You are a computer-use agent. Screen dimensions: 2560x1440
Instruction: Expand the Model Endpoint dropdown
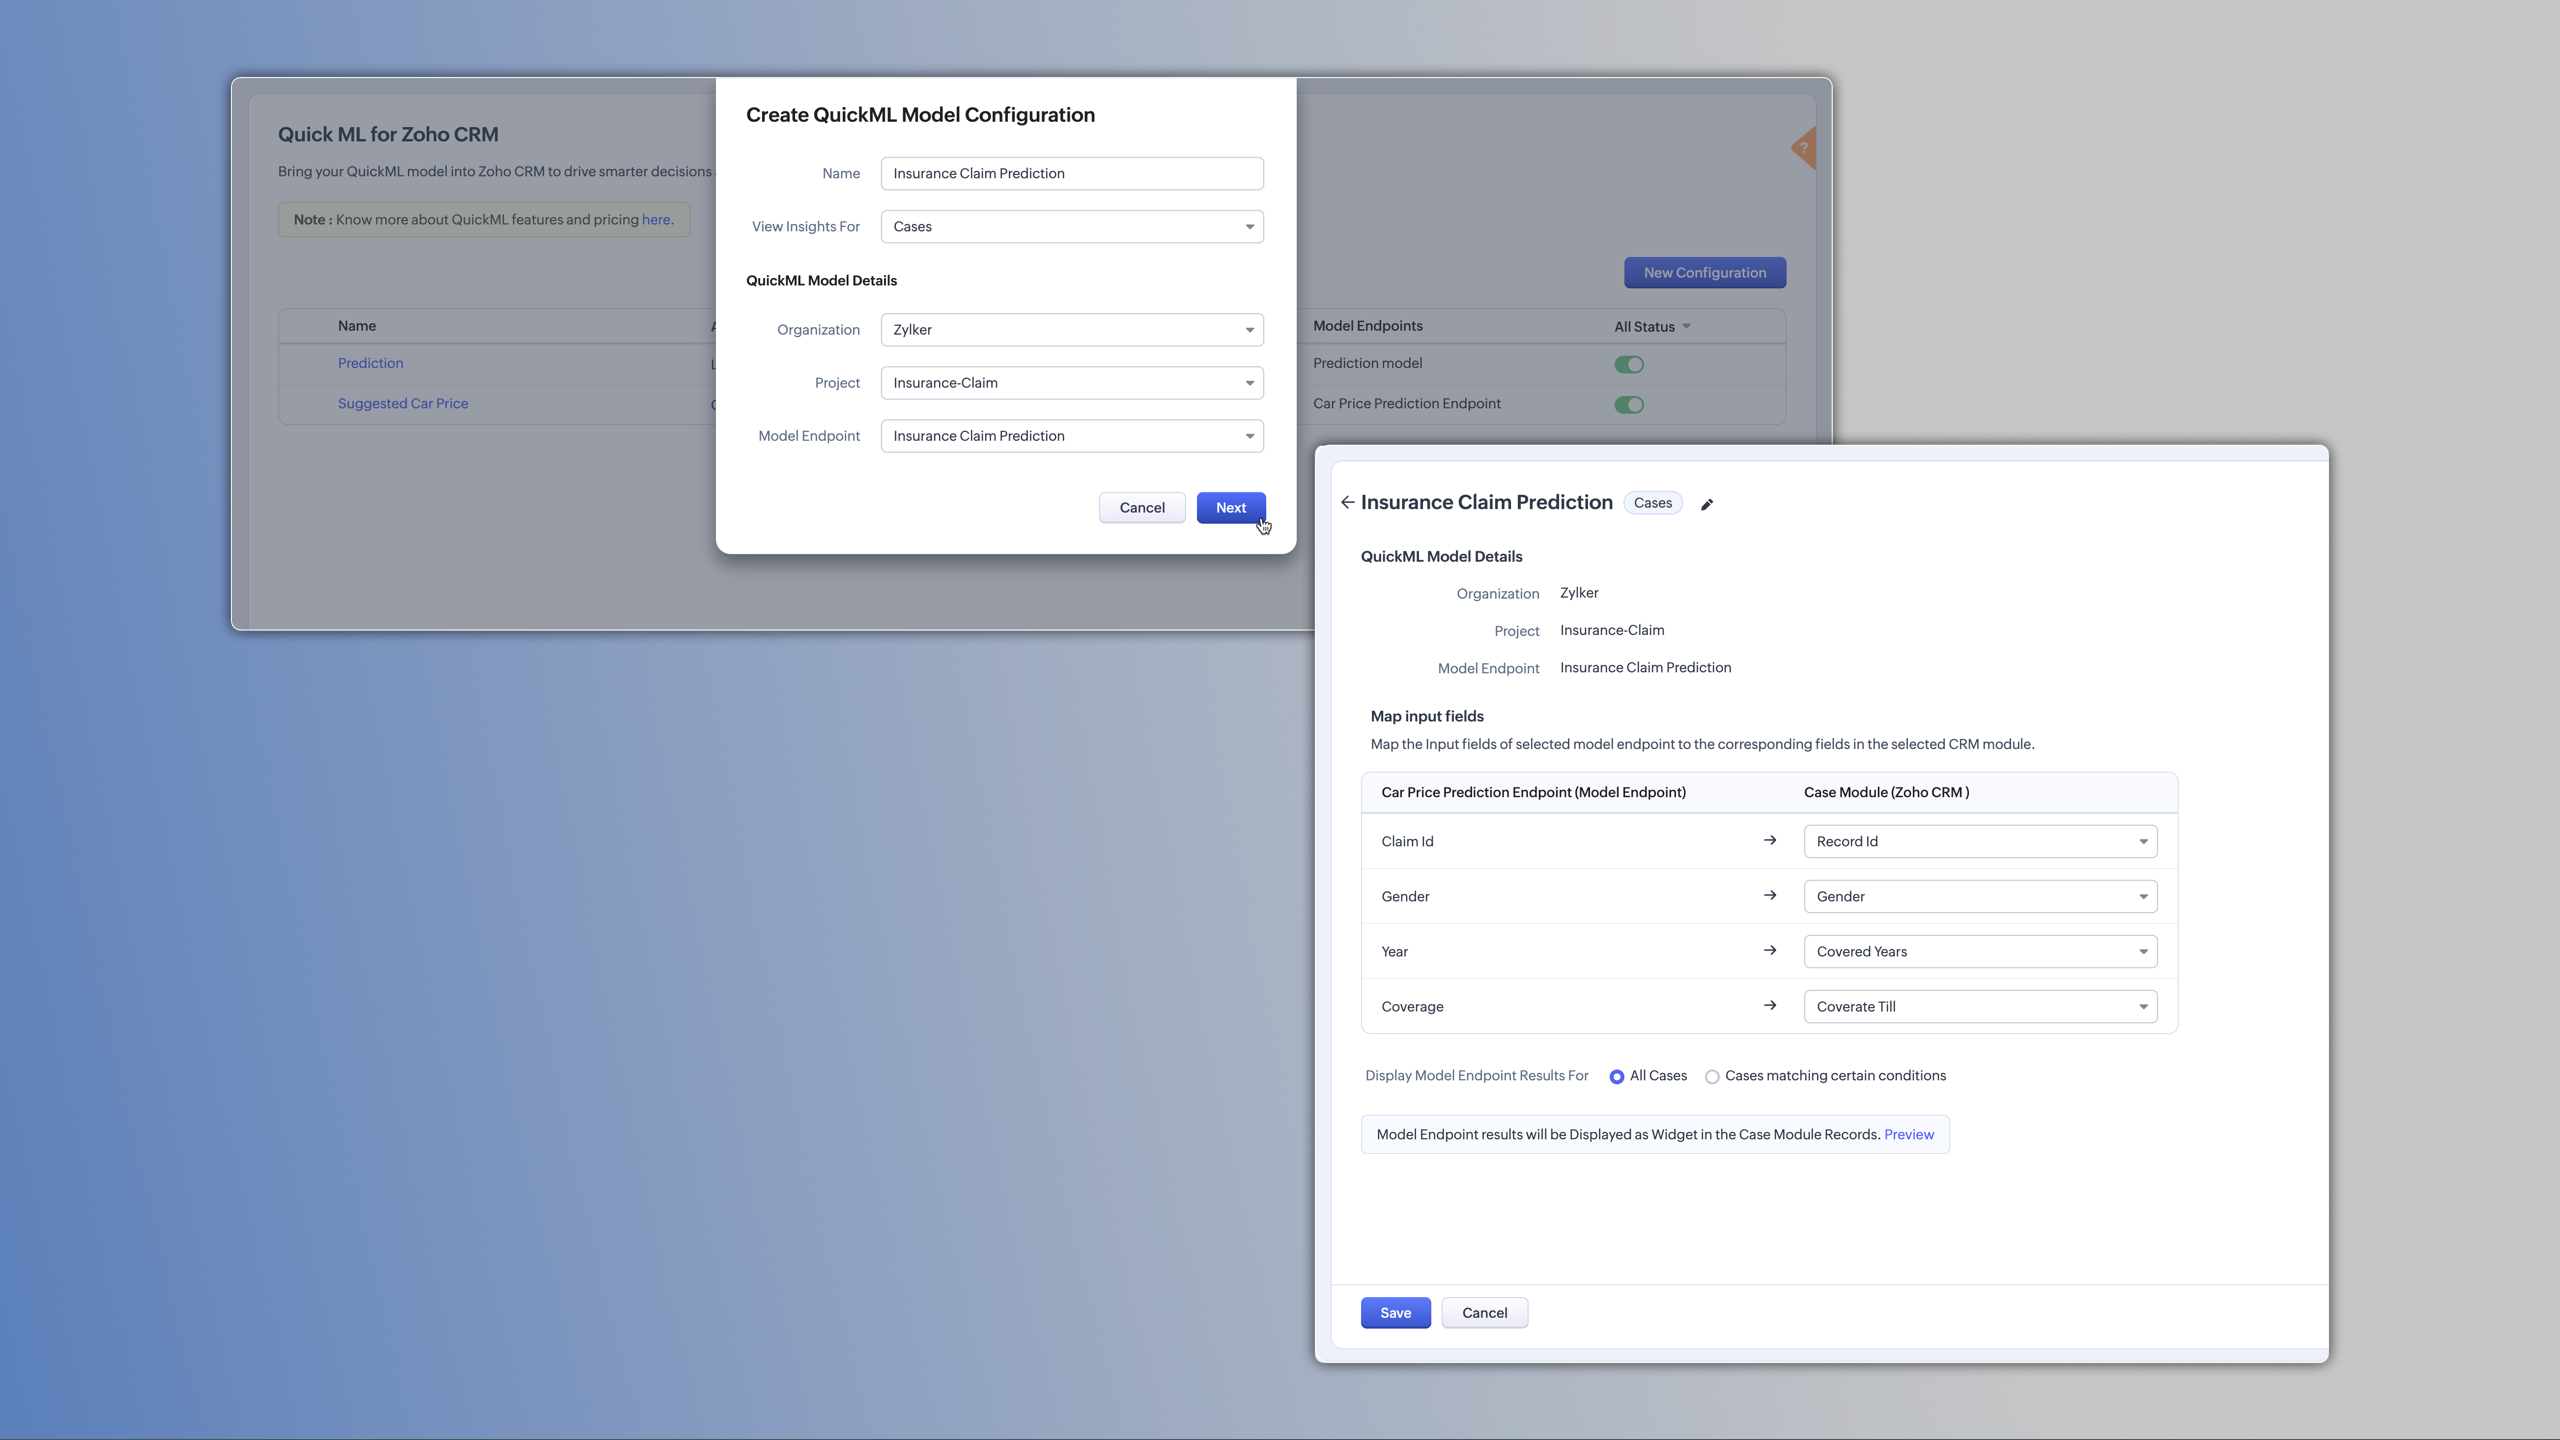pyautogui.click(x=1071, y=436)
